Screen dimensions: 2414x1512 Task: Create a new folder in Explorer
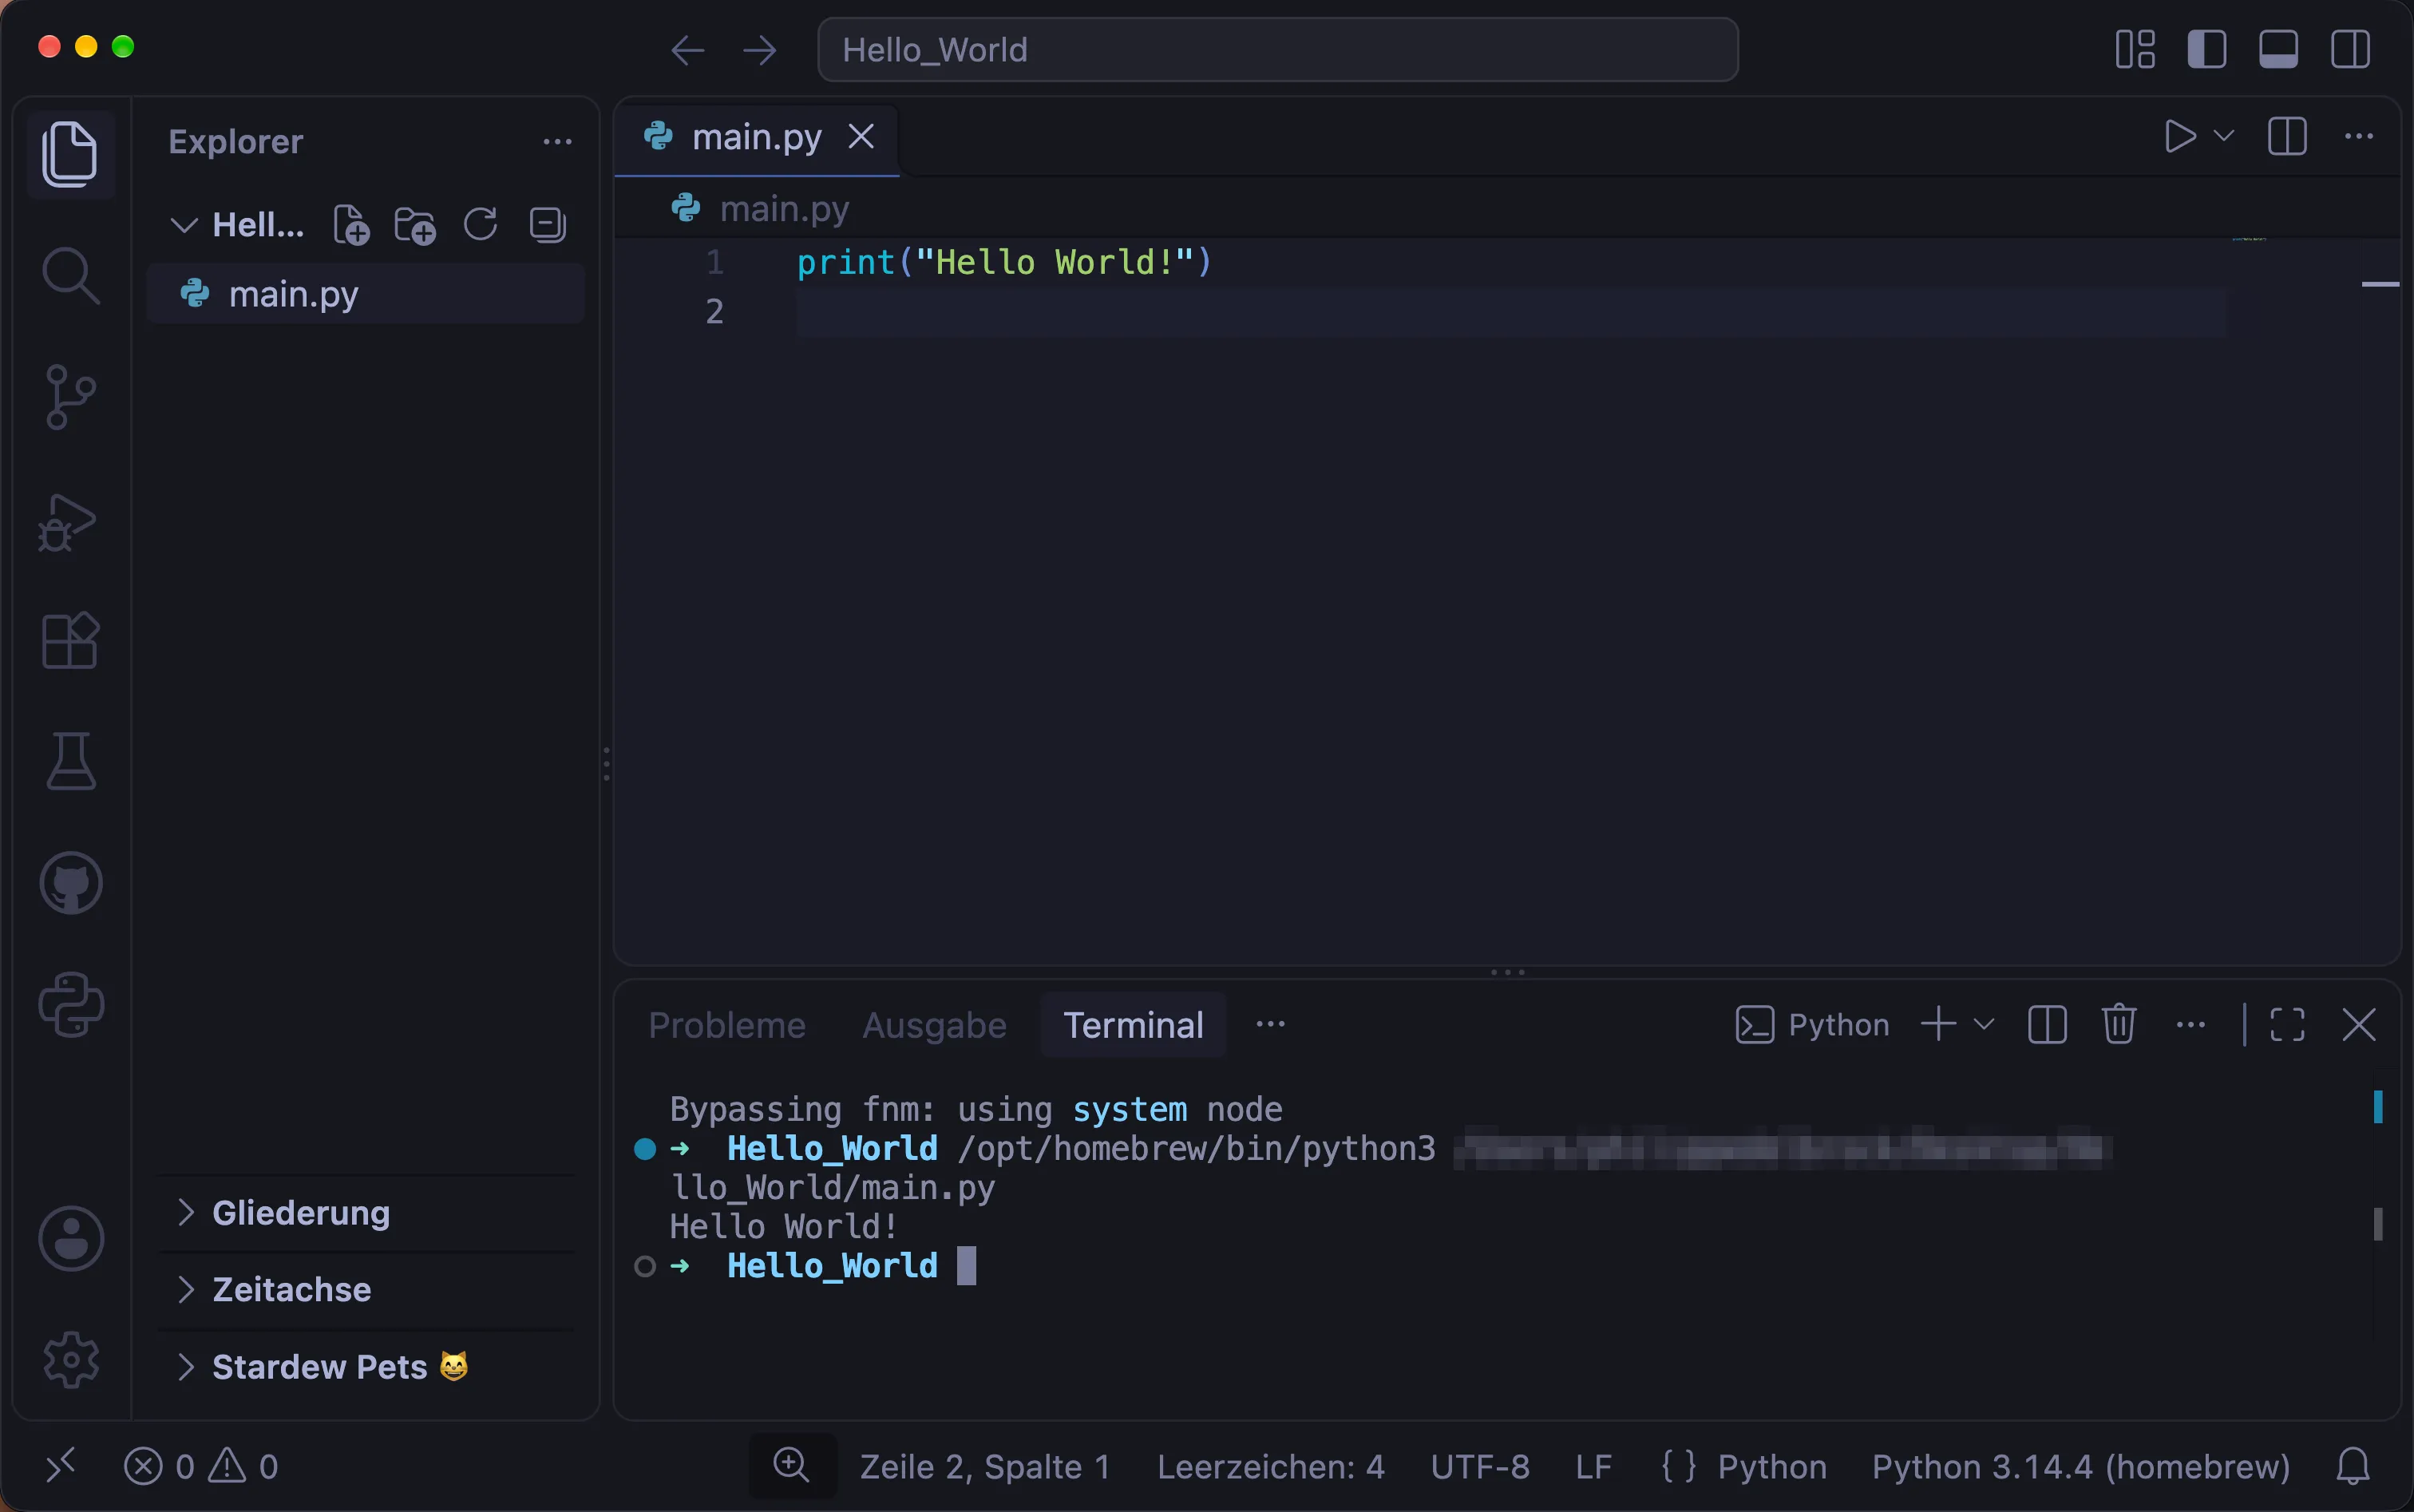pyautogui.click(x=415, y=225)
